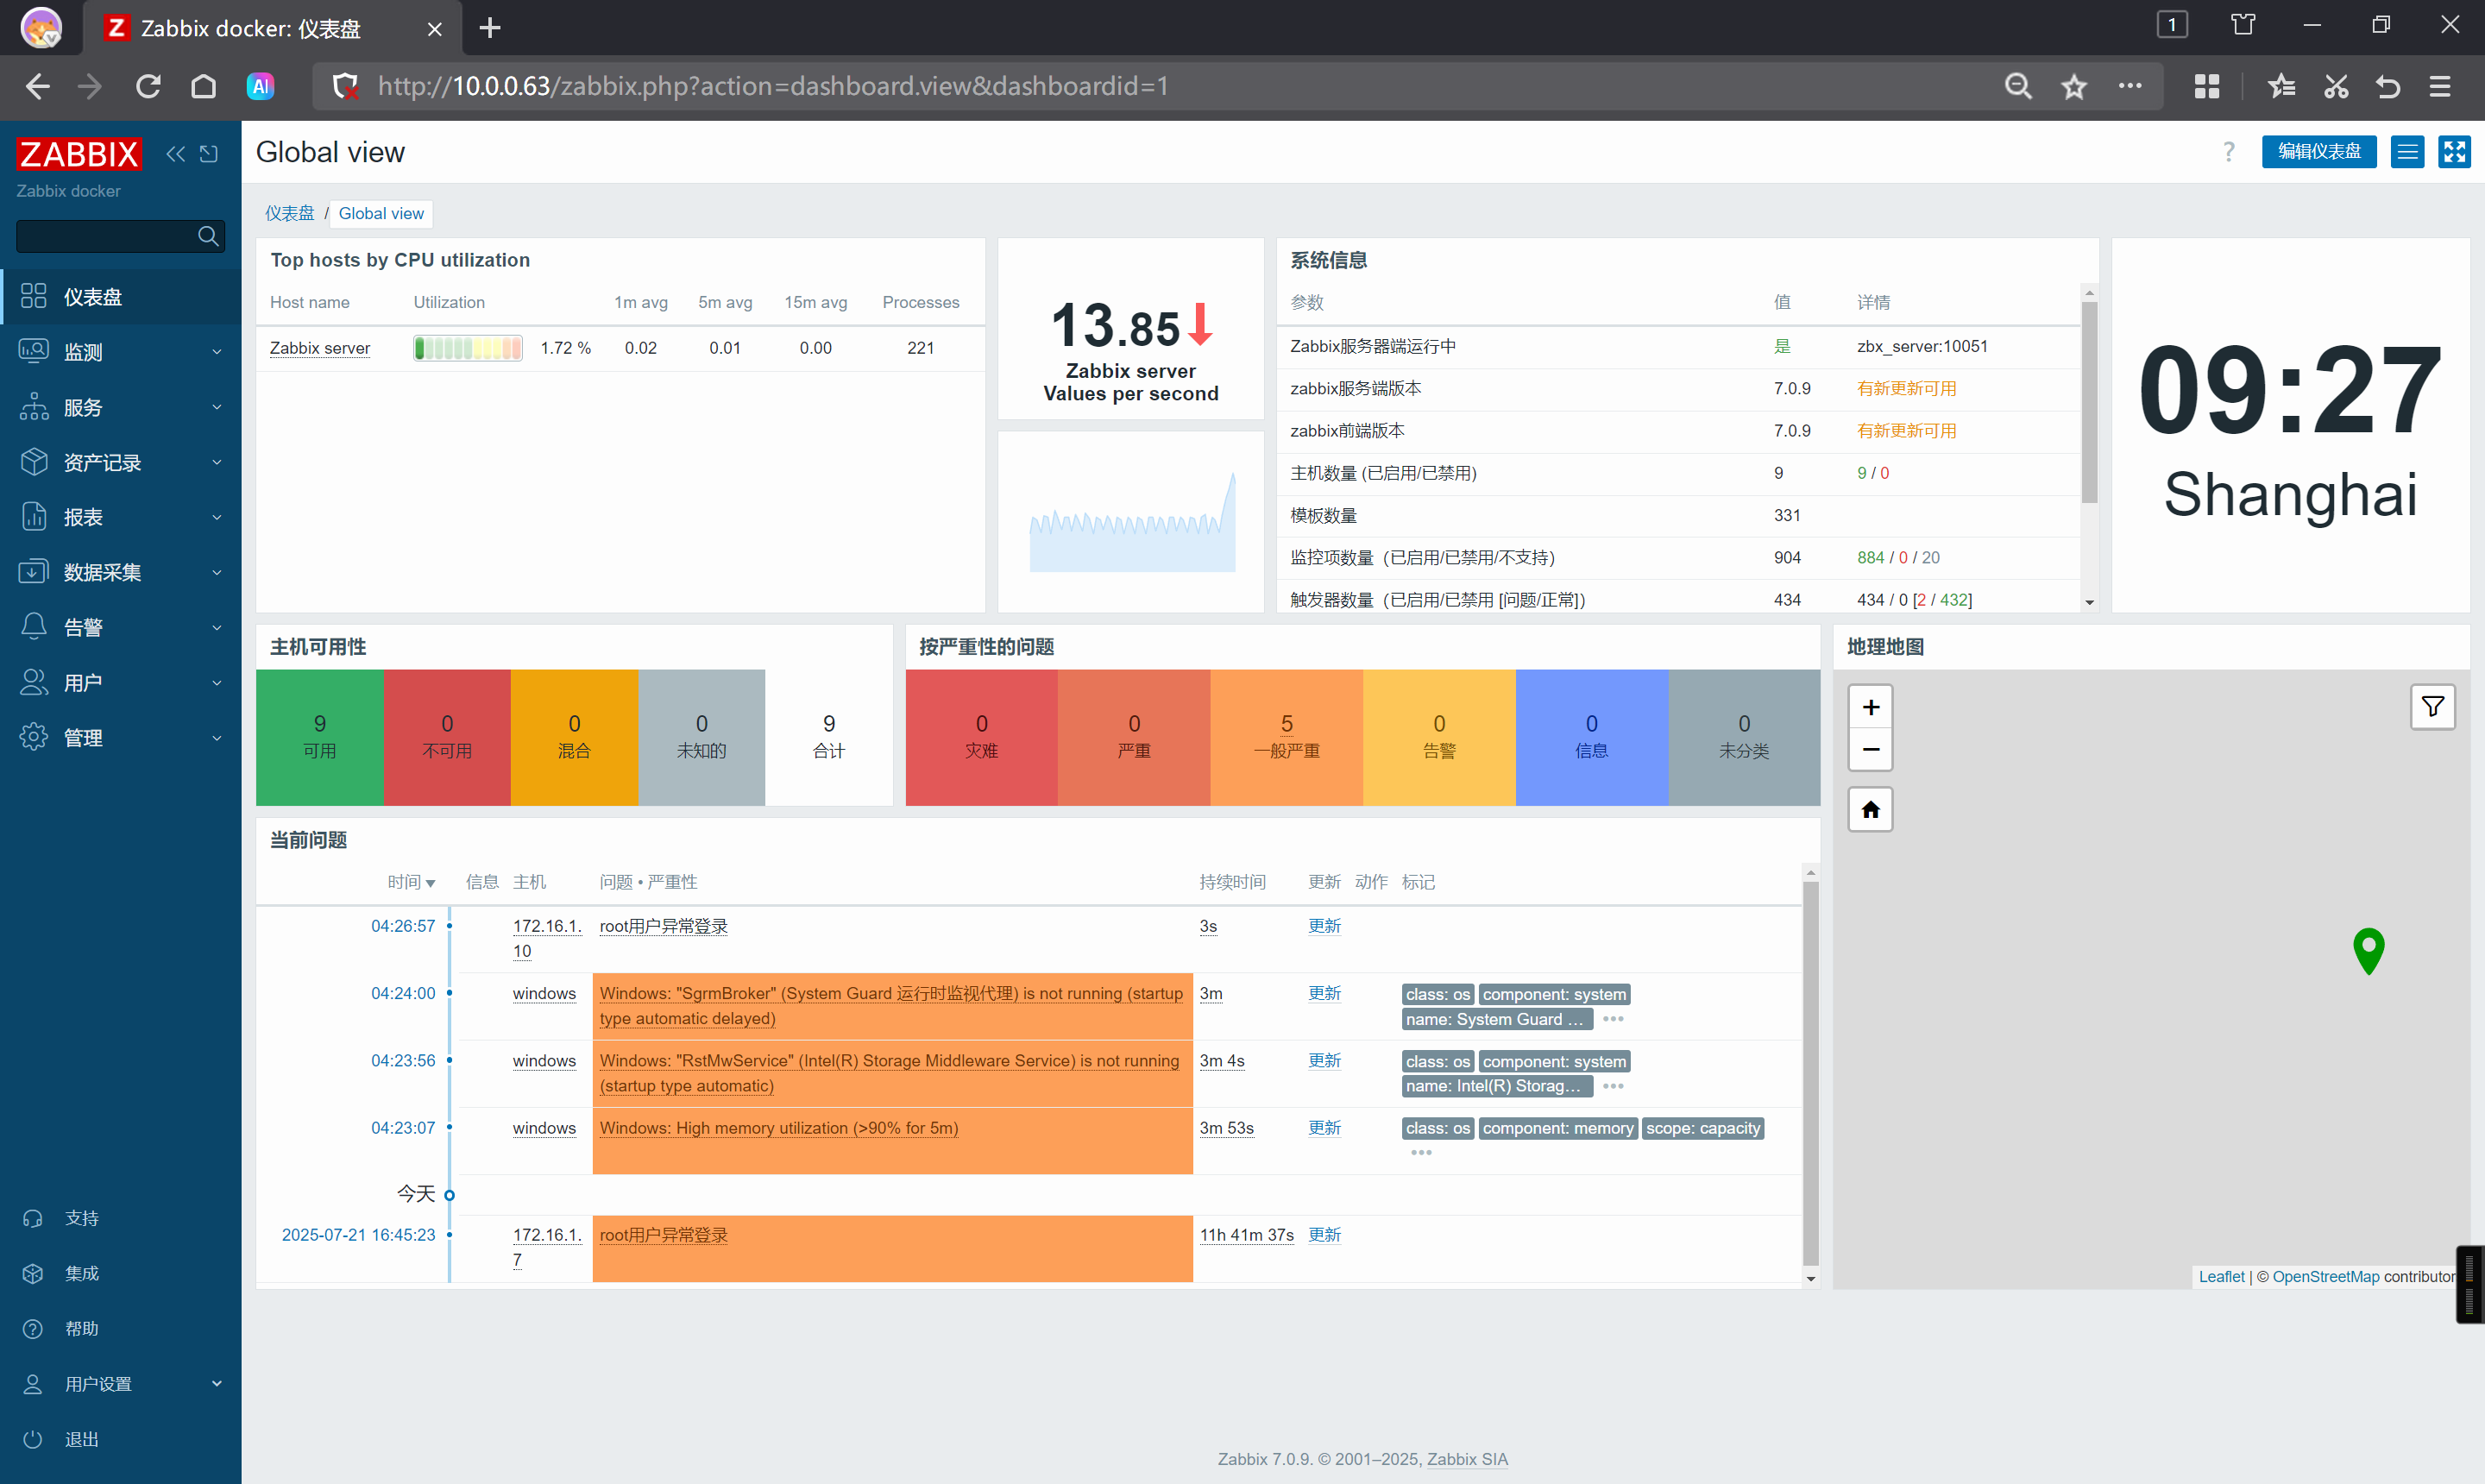The width and height of the screenshot is (2485, 1484).
Task: Open 集成 integrations in sidebar
Action: point(120,1273)
